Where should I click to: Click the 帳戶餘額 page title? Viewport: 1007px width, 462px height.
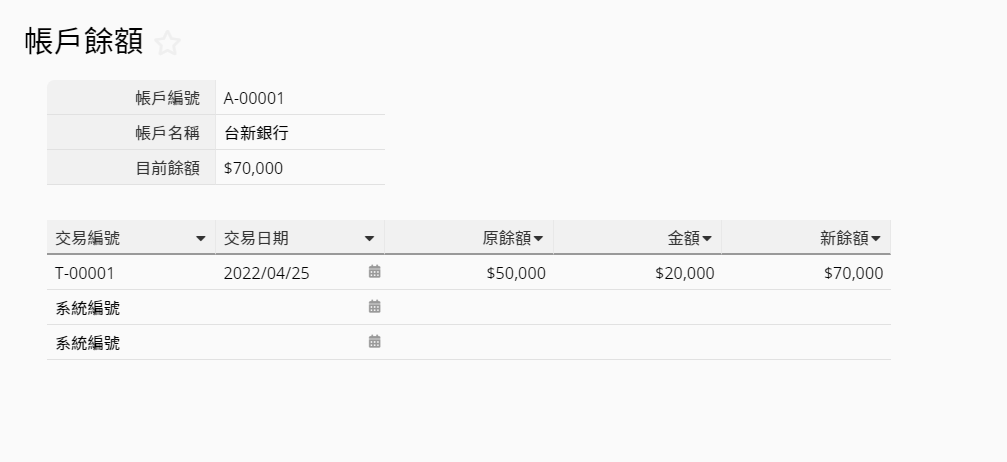[x=84, y=42]
